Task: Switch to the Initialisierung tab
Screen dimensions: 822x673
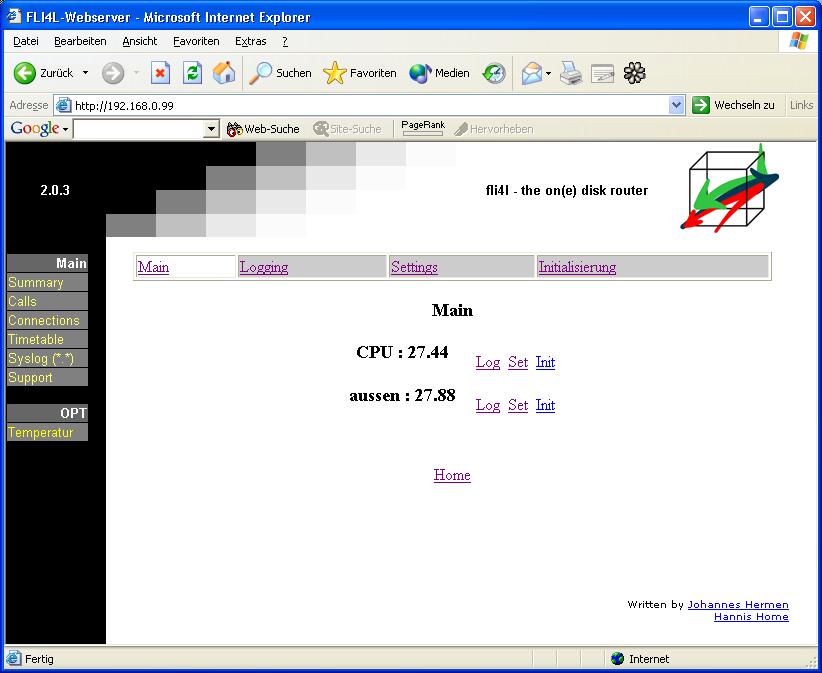Action: click(x=577, y=267)
